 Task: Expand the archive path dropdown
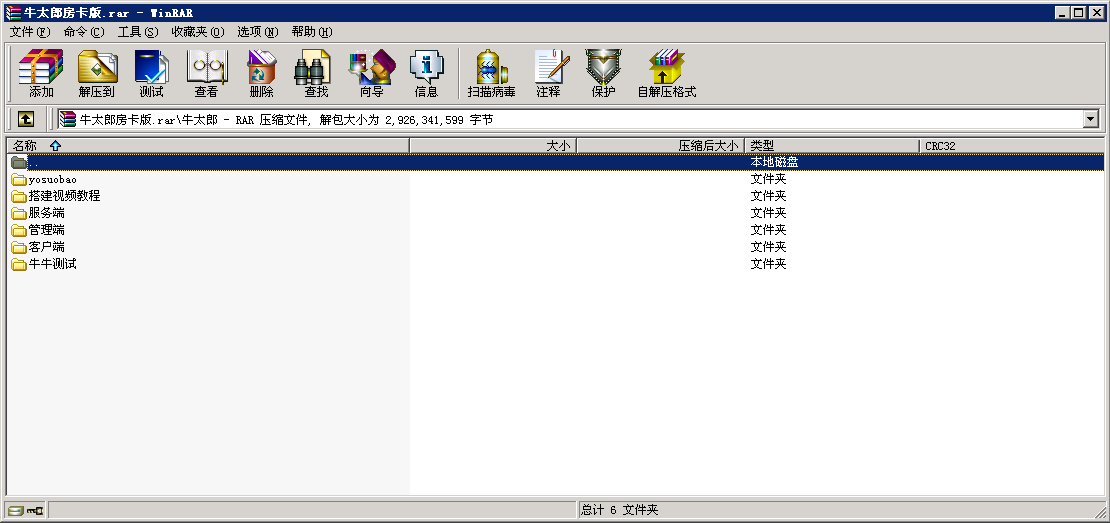click(1090, 119)
